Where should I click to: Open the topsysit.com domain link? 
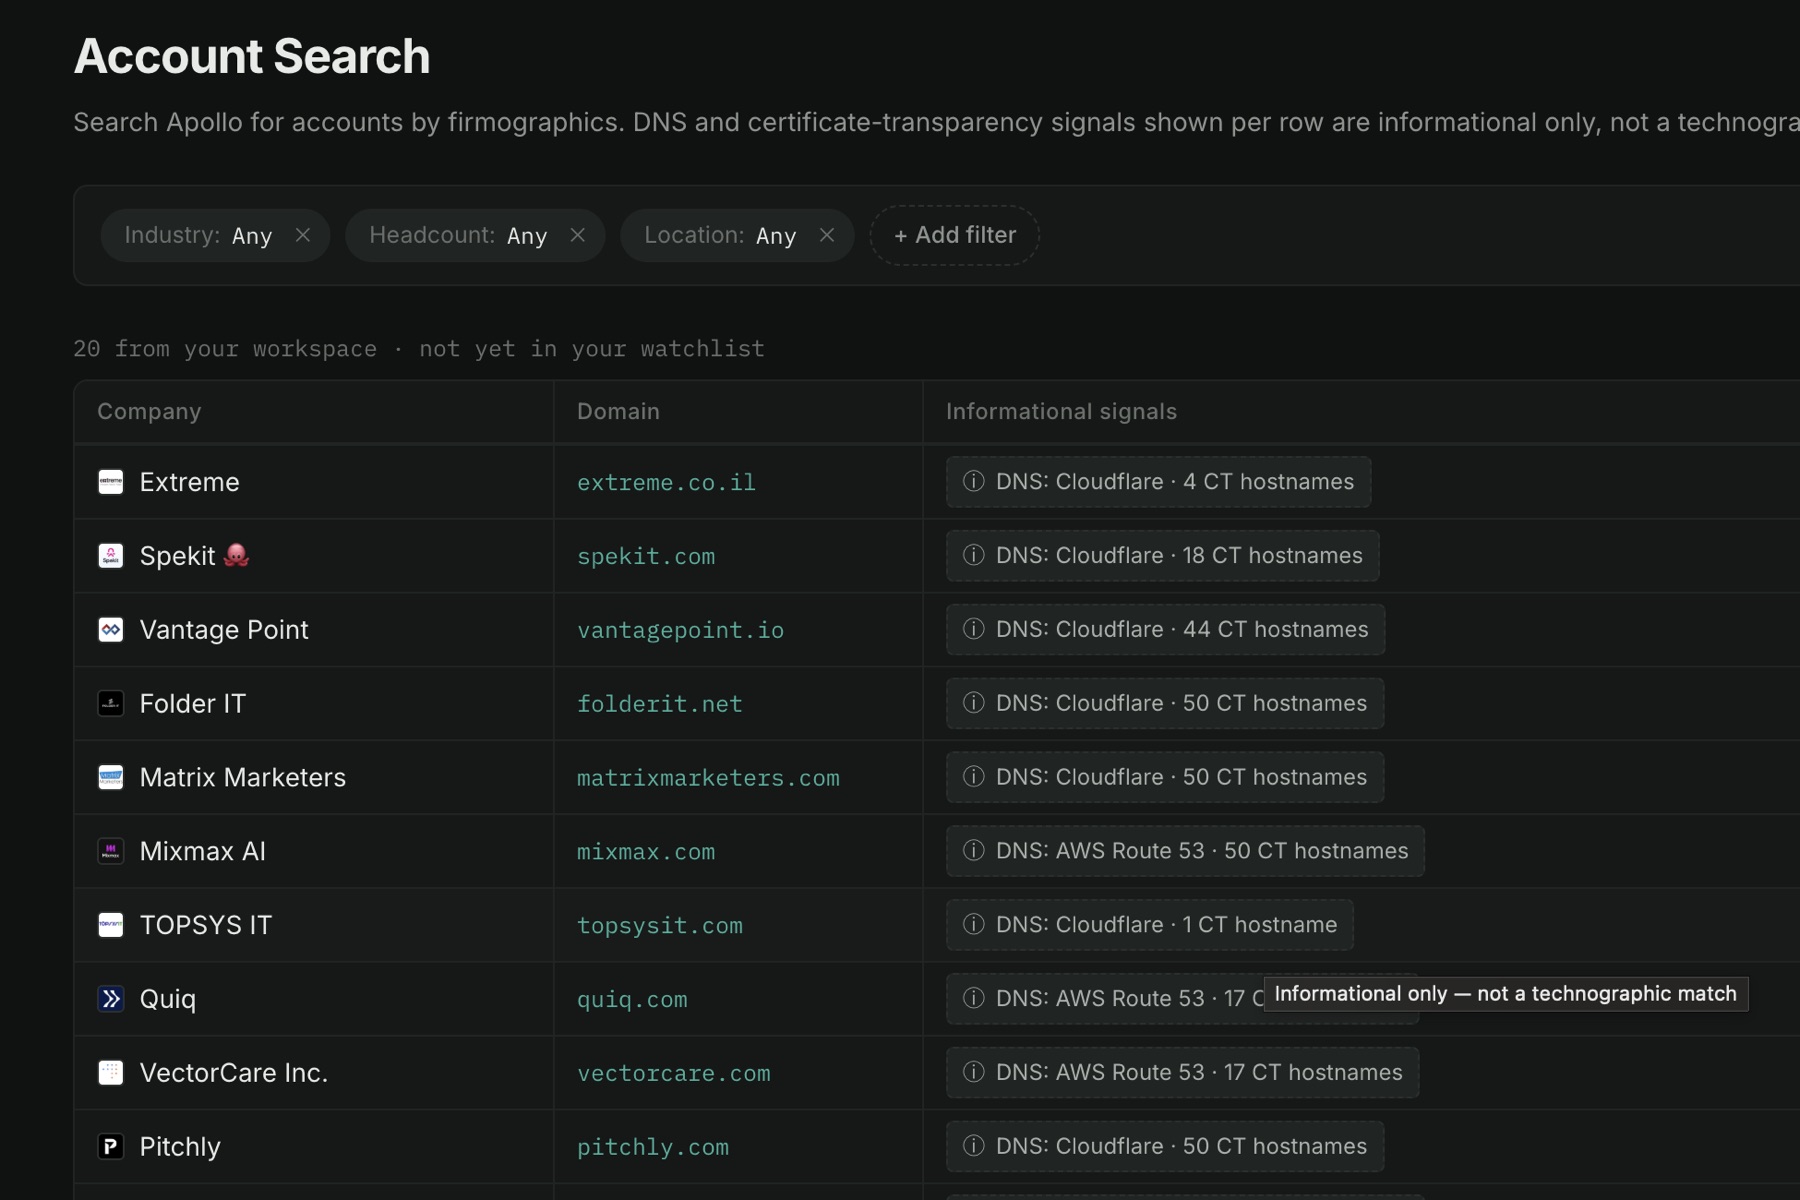click(x=660, y=926)
